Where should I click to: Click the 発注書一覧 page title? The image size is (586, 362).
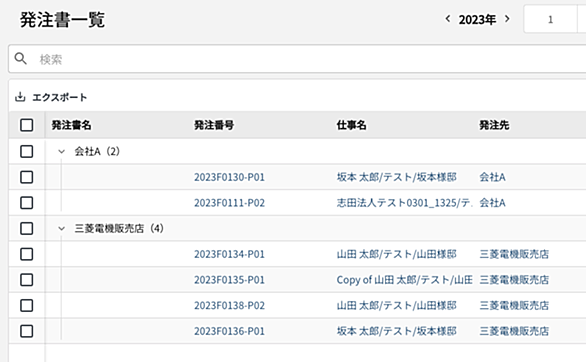62,19
